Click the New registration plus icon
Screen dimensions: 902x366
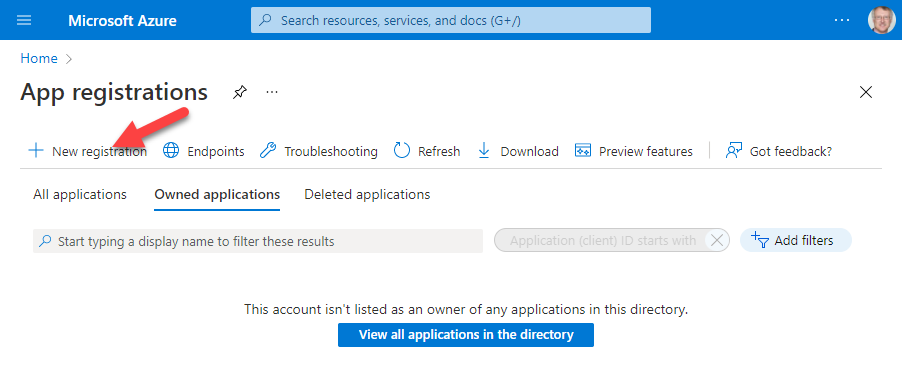tap(36, 151)
